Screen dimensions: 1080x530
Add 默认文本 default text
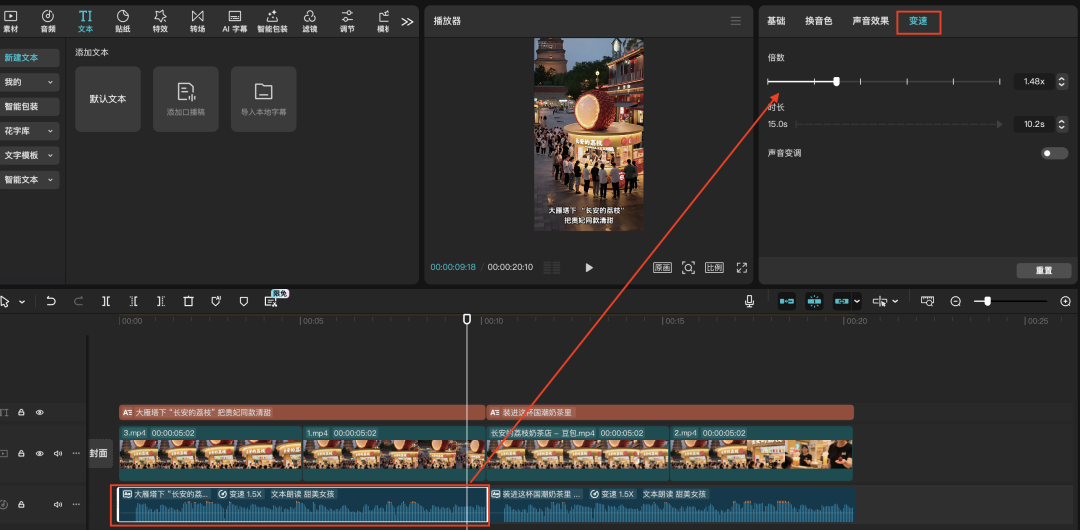pos(108,99)
